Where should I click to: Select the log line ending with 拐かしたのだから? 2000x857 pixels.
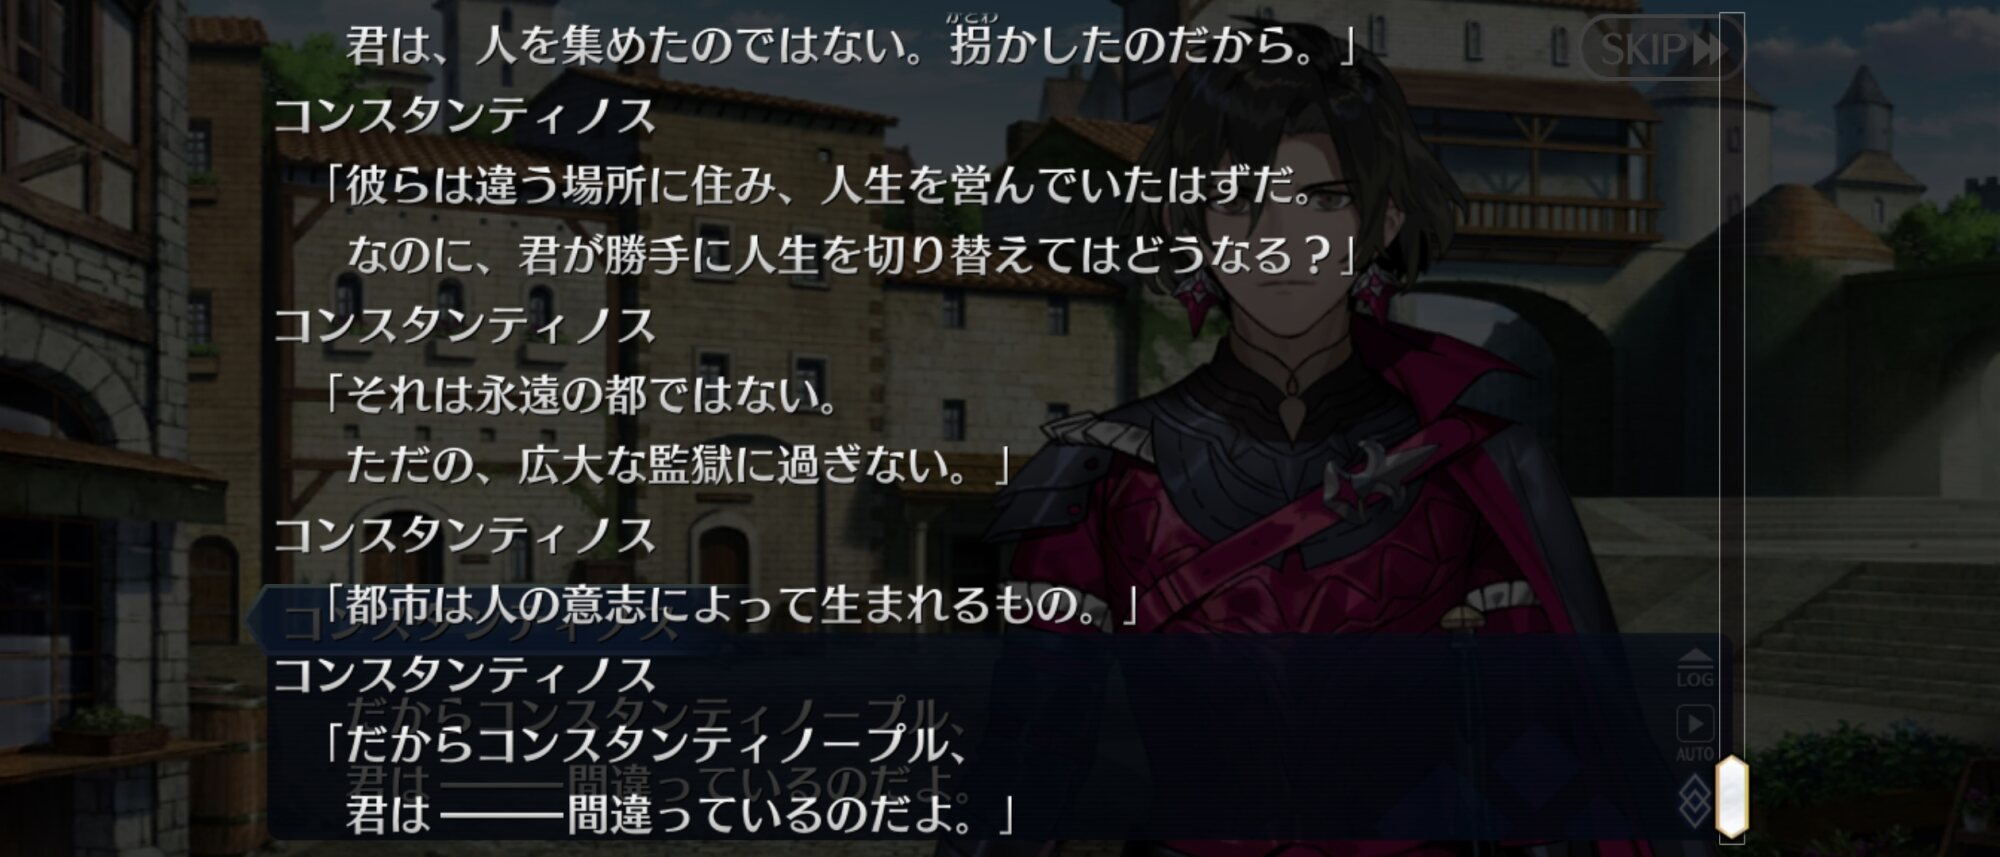850,46
